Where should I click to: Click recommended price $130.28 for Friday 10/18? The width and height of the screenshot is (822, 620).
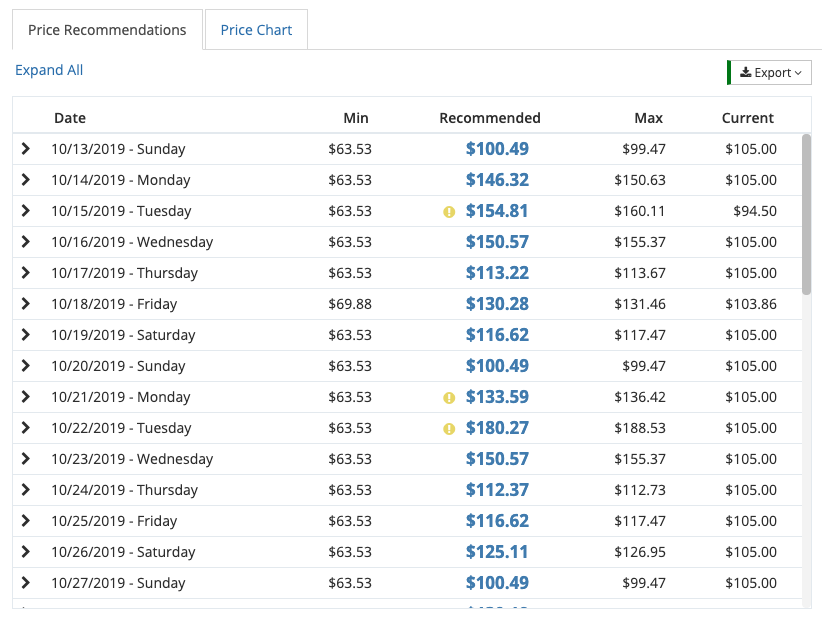(x=497, y=304)
